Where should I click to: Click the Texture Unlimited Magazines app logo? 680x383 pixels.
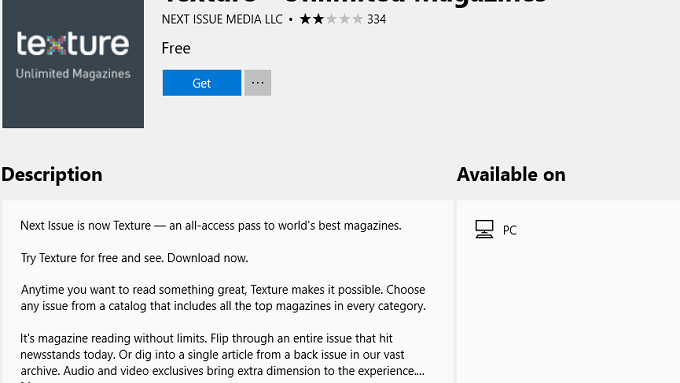coord(73,63)
